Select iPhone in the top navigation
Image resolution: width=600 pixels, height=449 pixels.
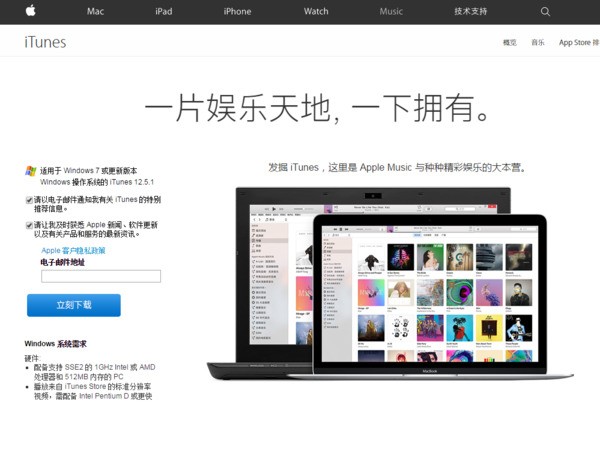click(x=237, y=11)
